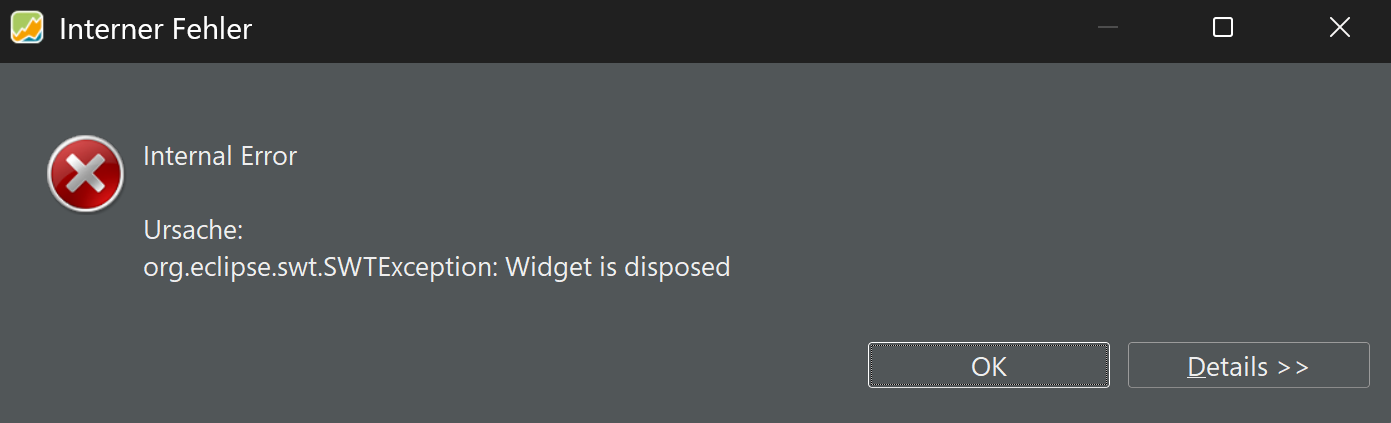Click the double chevron on Details button
The height and width of the screenshot is (423, 1391).
tap(1294, 367)
